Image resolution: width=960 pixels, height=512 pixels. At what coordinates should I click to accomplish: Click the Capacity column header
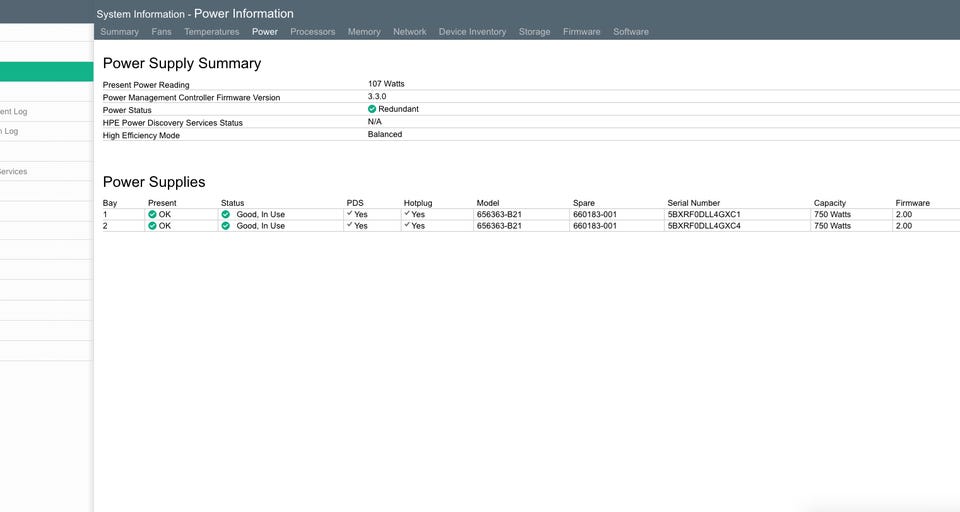tap(830, 203)
